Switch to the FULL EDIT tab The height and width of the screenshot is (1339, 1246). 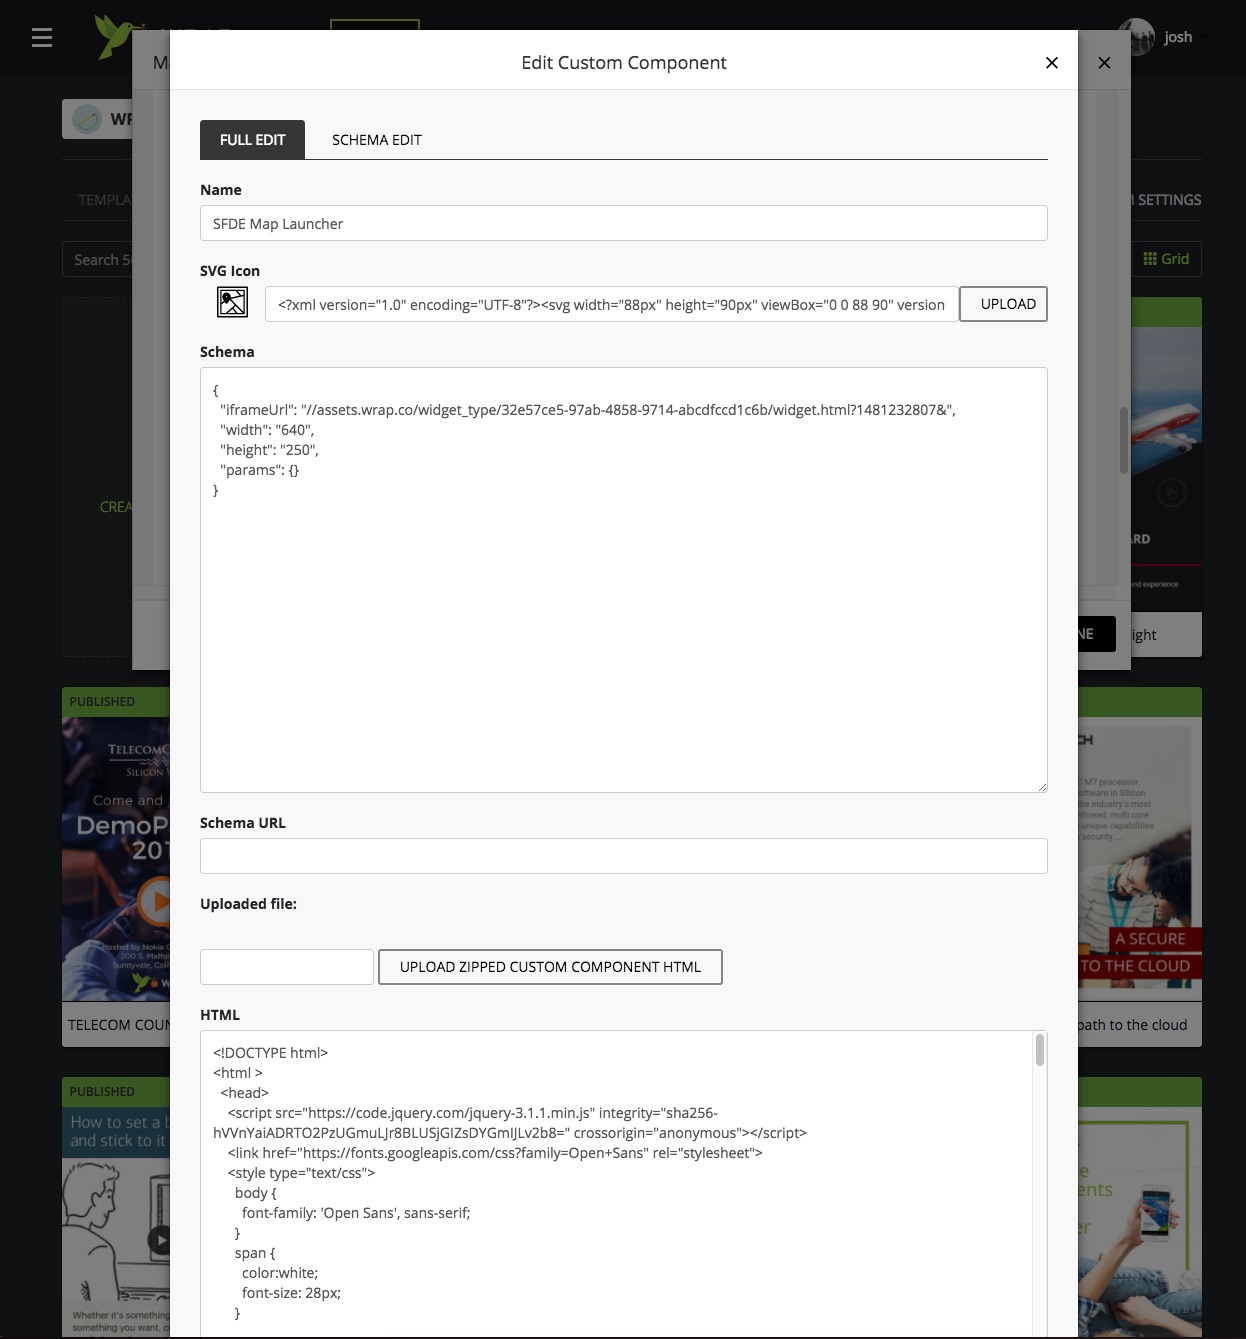[252, 140]
